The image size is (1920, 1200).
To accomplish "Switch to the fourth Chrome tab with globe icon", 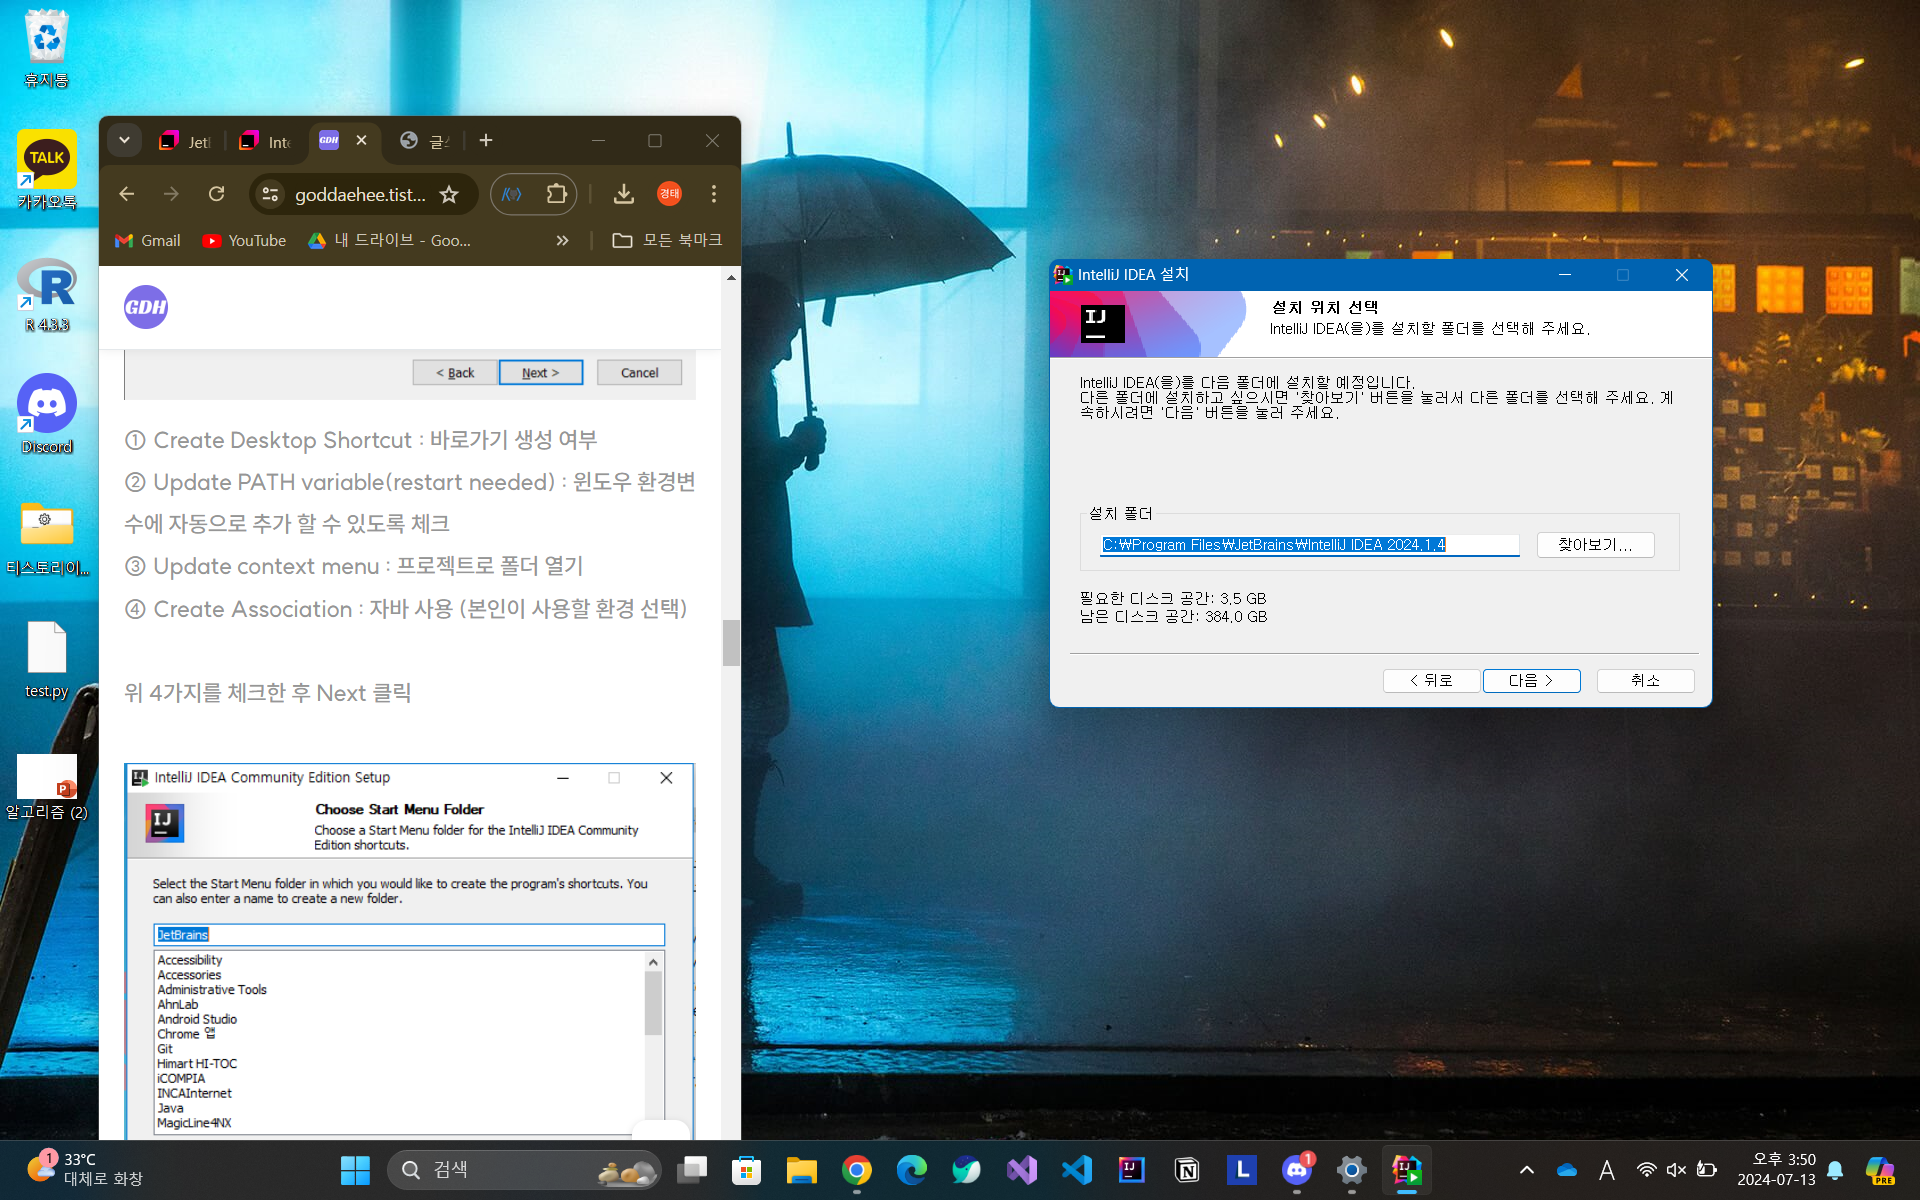I will coord(424,142).
